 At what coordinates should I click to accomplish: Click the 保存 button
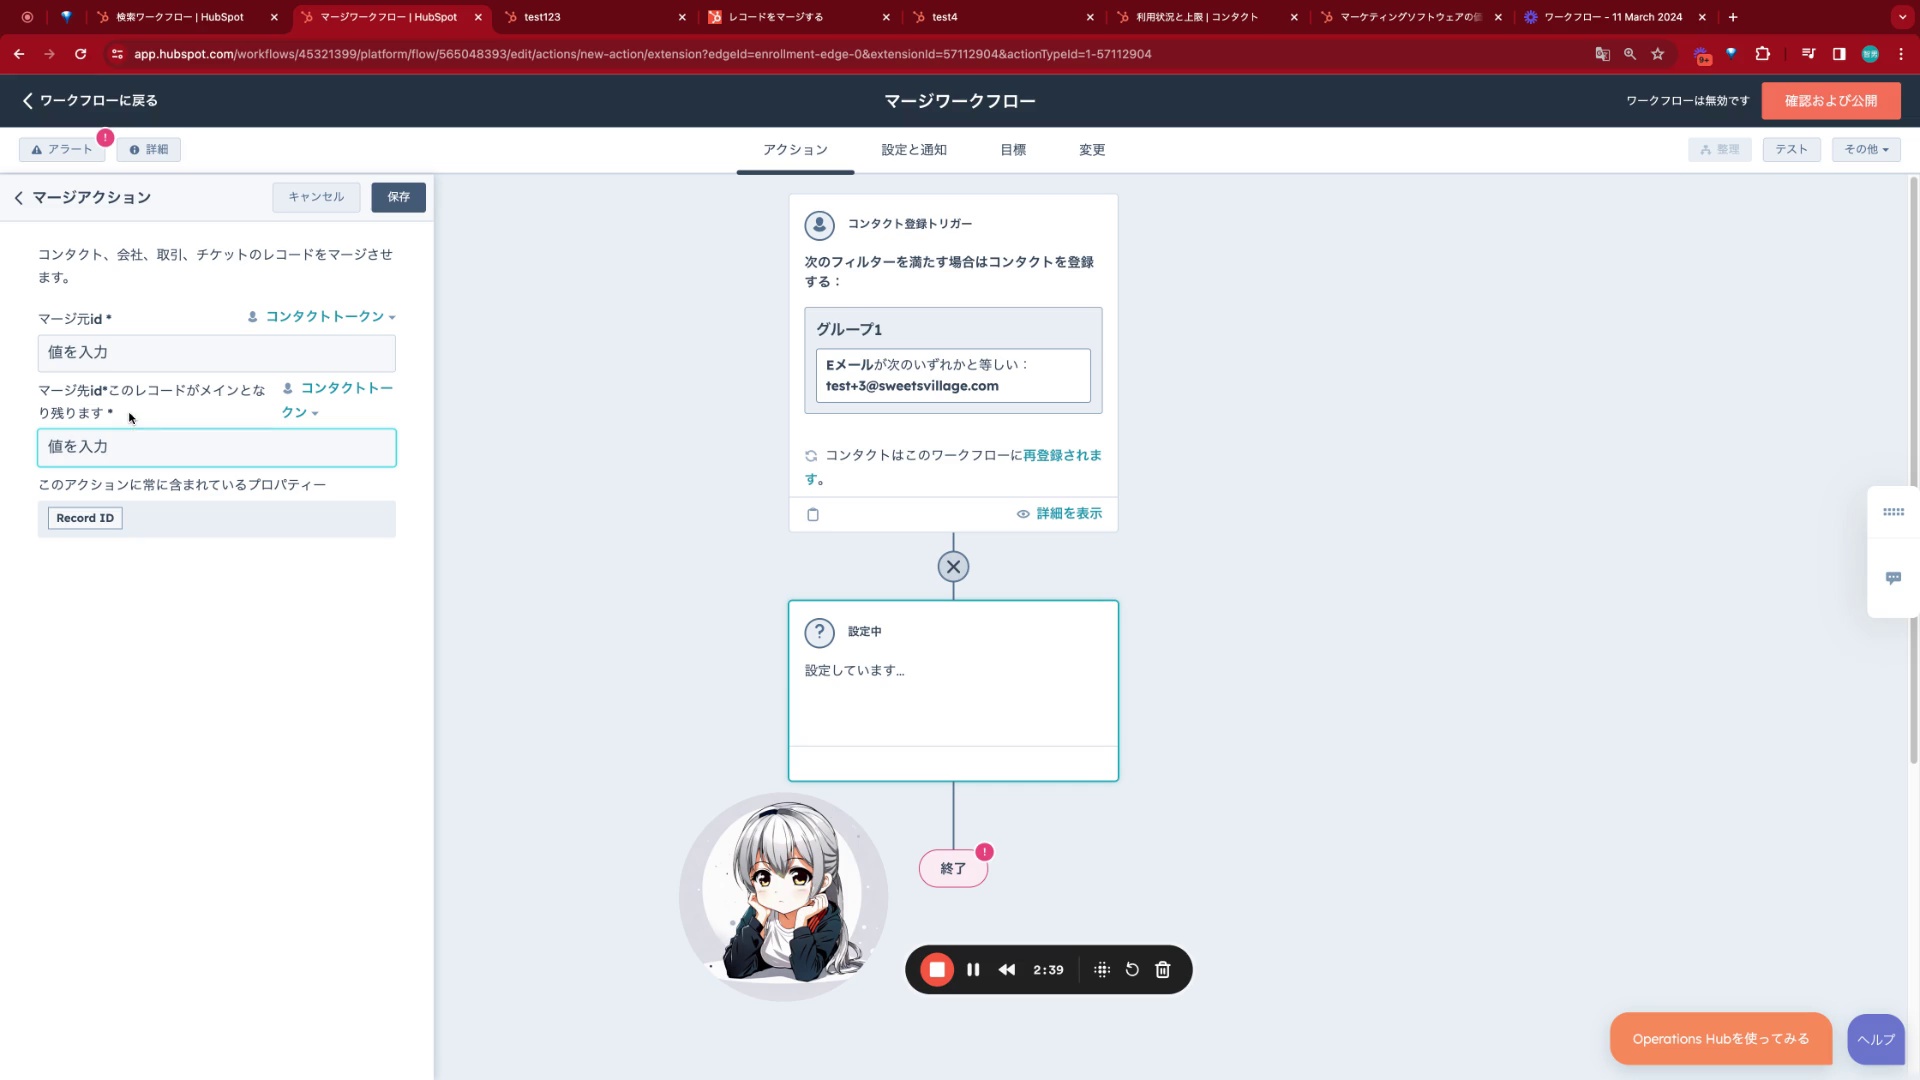[398, 197]
